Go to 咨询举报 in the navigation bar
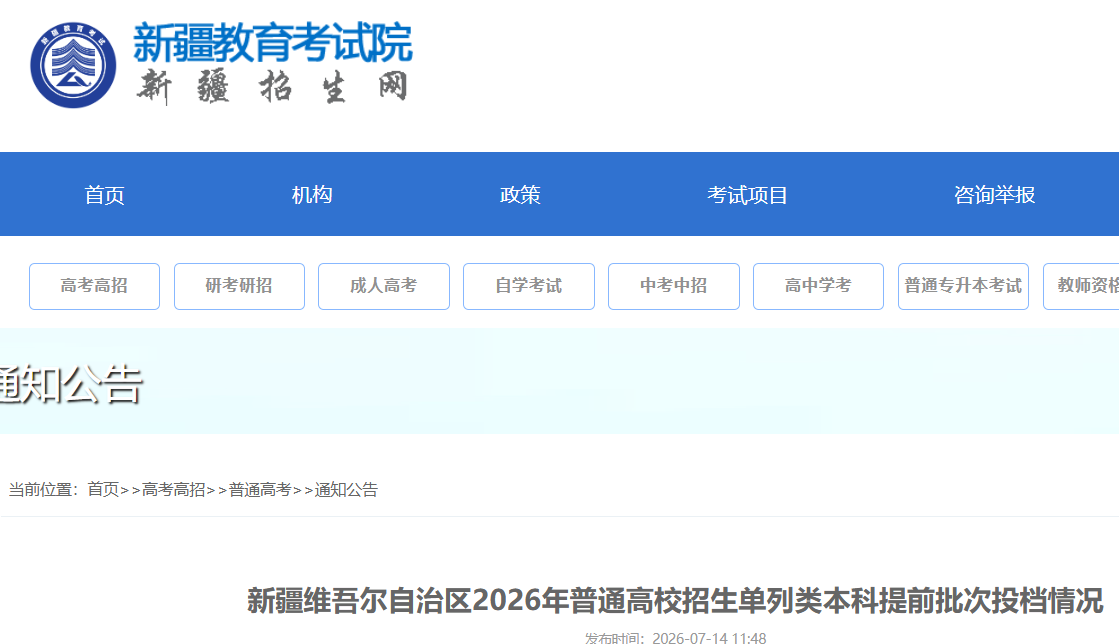The image size is (1119, 644). coord(994,194)
